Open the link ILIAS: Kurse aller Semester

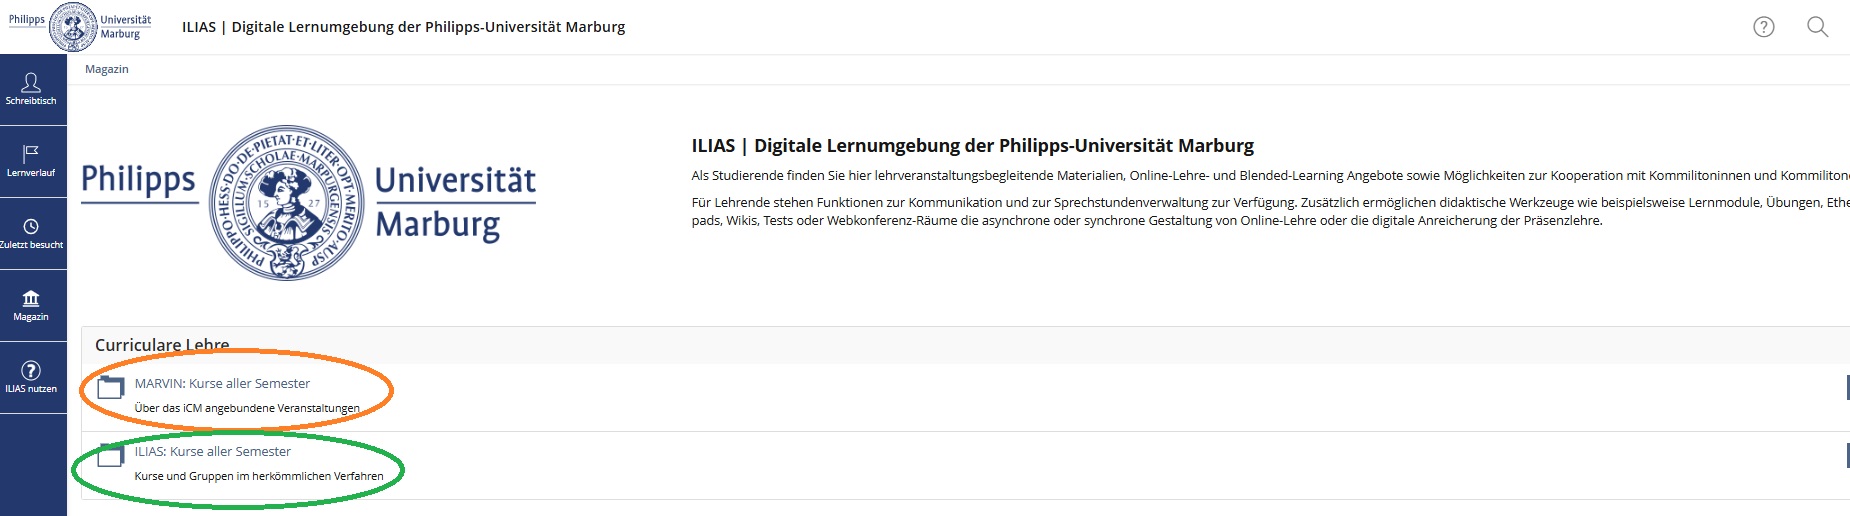tap(213, 451)
